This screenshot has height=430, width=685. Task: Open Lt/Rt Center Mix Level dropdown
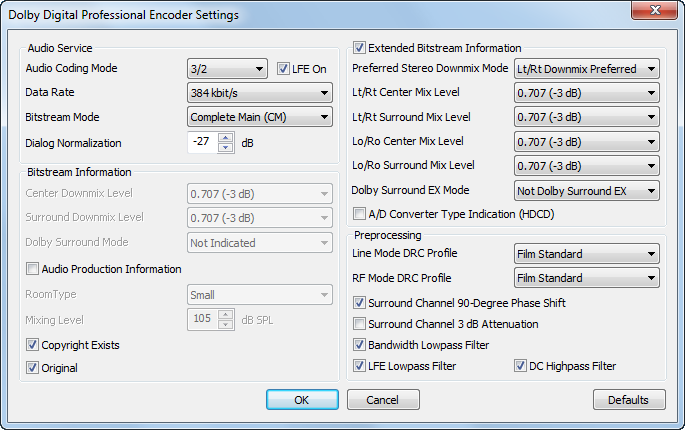click(587, 93)
